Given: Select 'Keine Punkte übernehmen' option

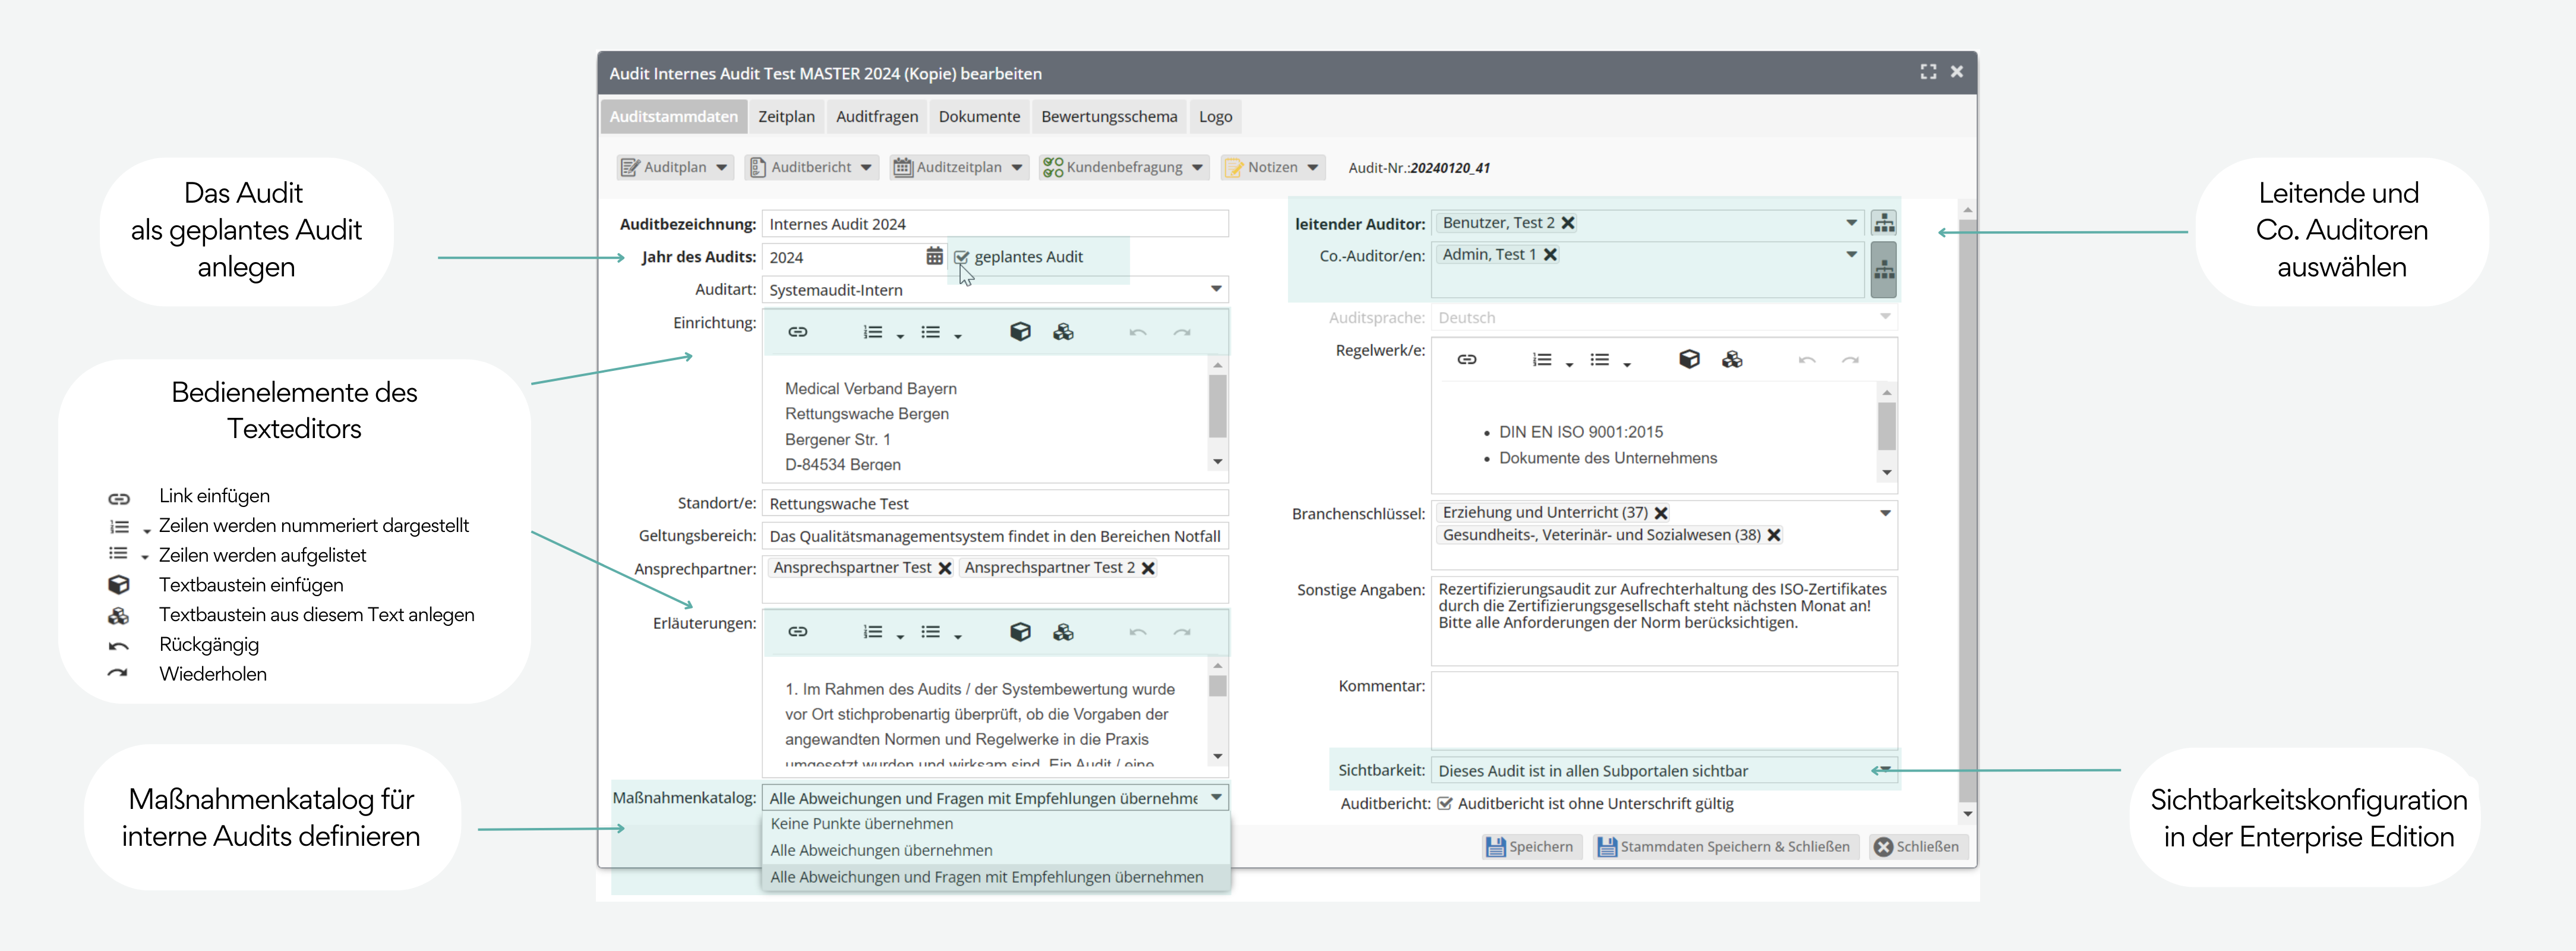Looking at the screenshot, I should tap(996, 824).
